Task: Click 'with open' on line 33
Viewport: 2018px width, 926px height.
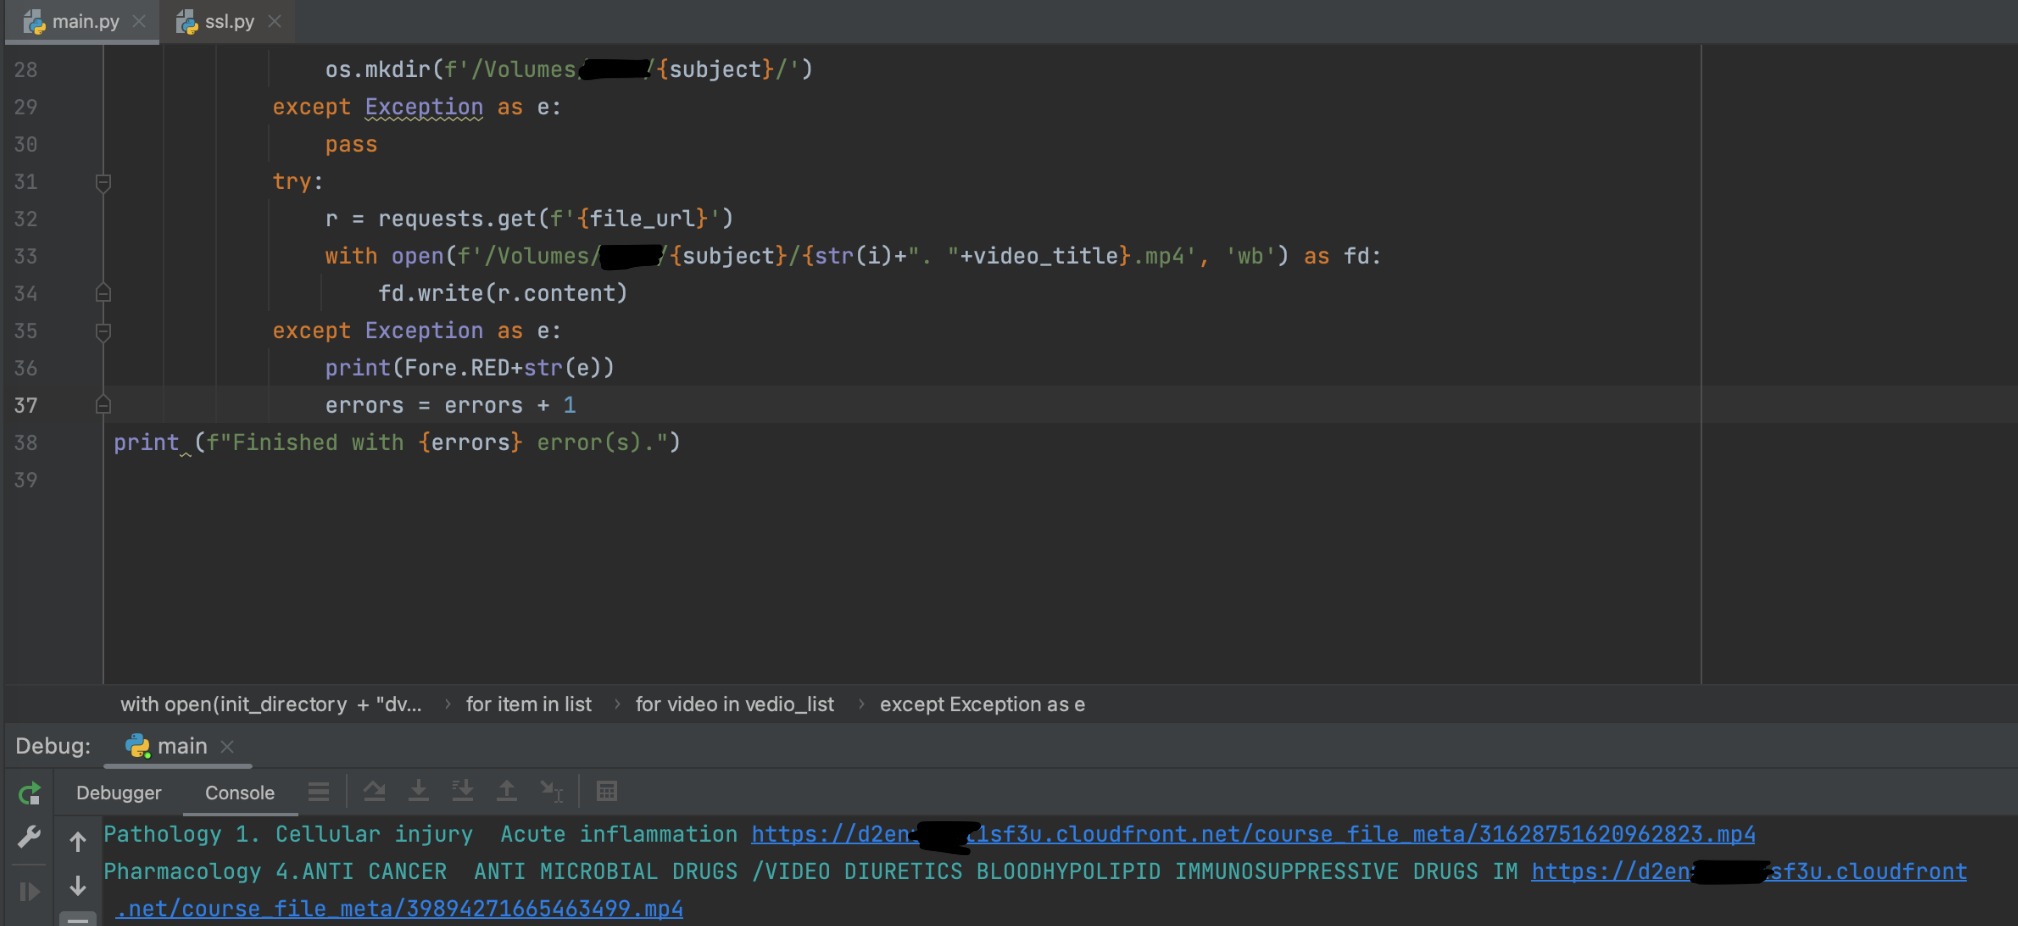Action: (x=384, y=257)
